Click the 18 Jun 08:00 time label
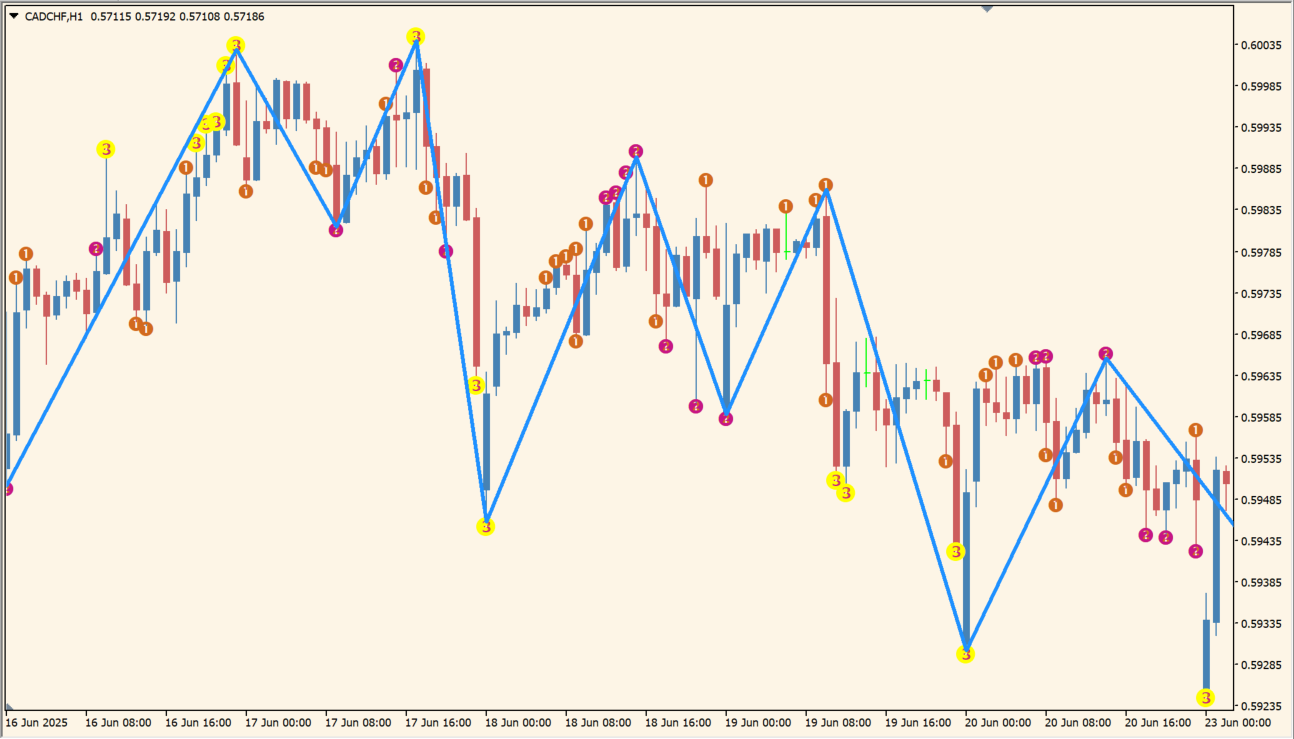 tap(598, 722)
